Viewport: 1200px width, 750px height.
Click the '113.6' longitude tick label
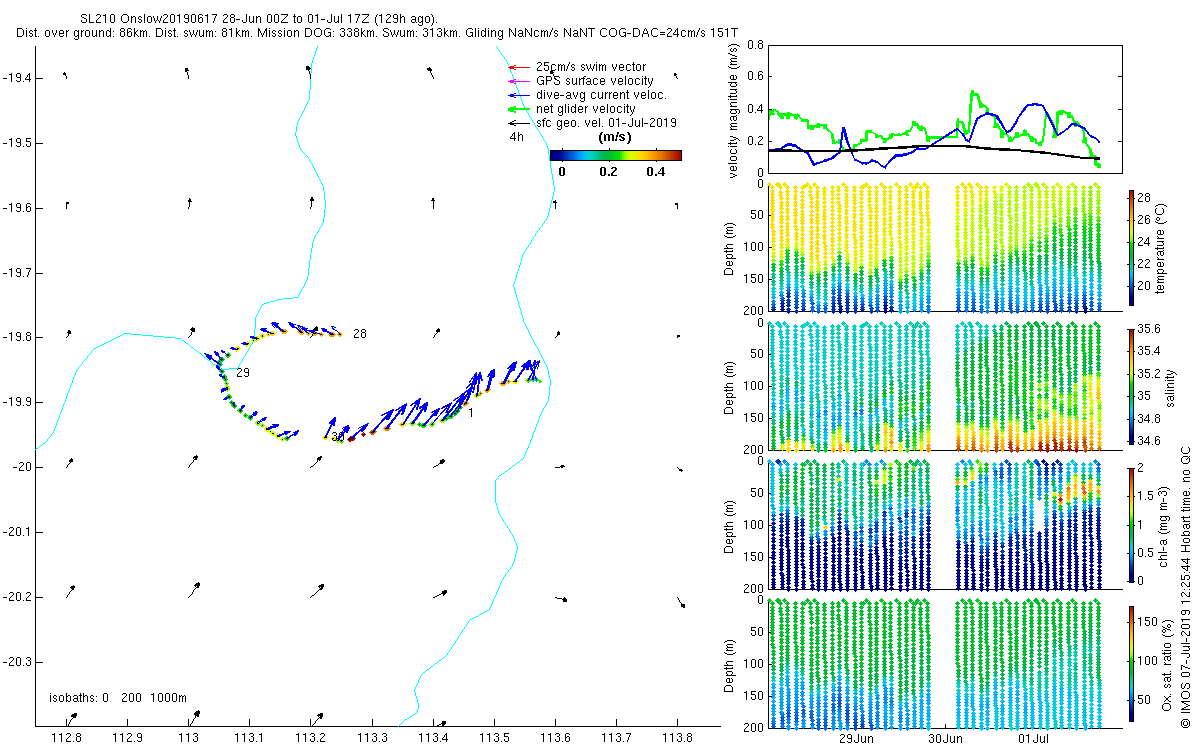pos(555,739)
